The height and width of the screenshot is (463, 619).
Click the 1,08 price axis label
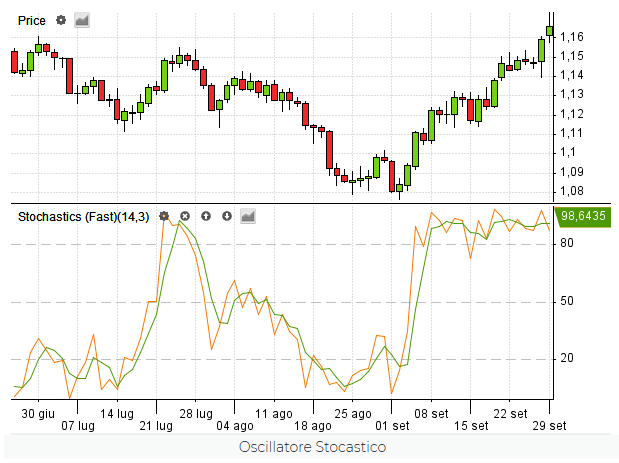click(572, 191)
